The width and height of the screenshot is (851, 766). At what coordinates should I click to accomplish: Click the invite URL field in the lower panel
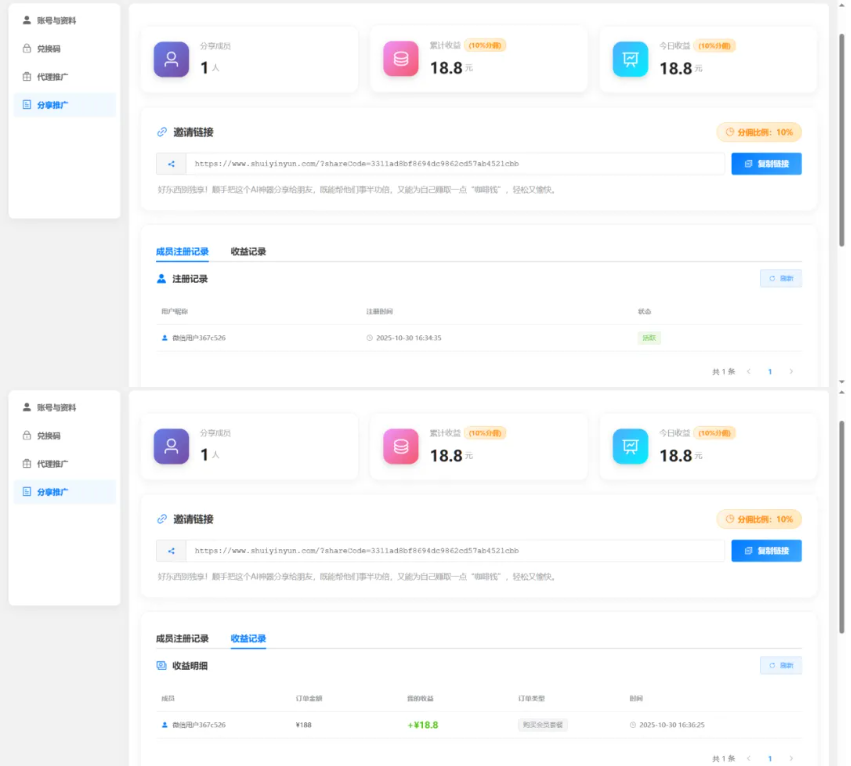455,551
